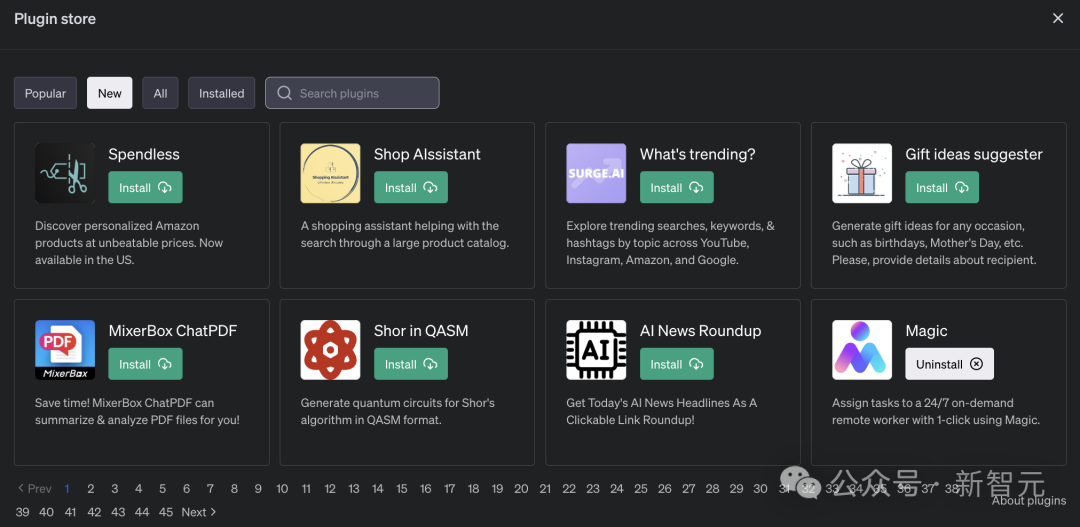1080x527 pixels.
Task: Go to page 39
Action: pyautogui.click(x=22, y=512)
